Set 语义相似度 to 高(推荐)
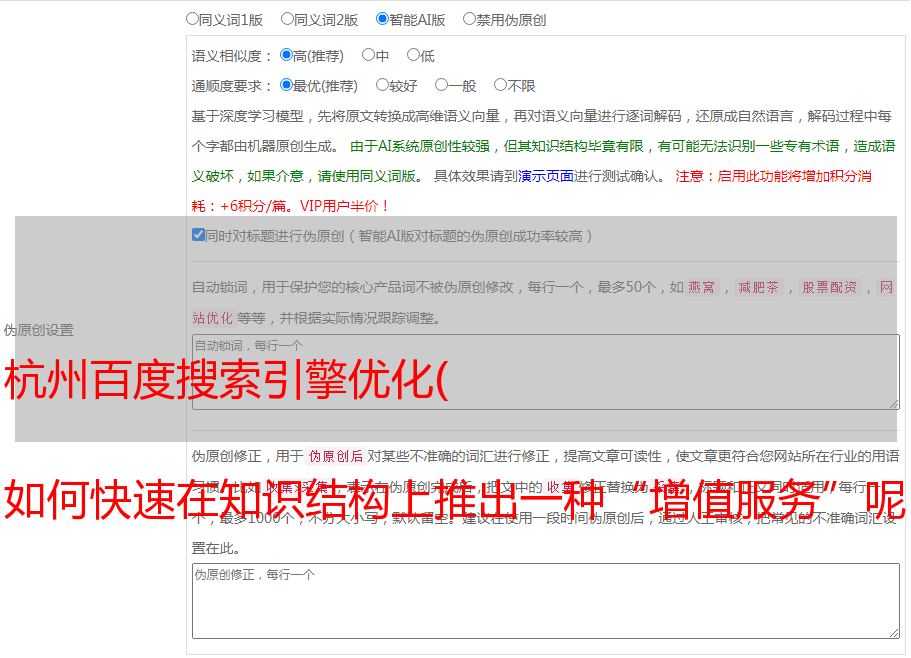This screenshot has height=658, width=911. click(286, 55)
